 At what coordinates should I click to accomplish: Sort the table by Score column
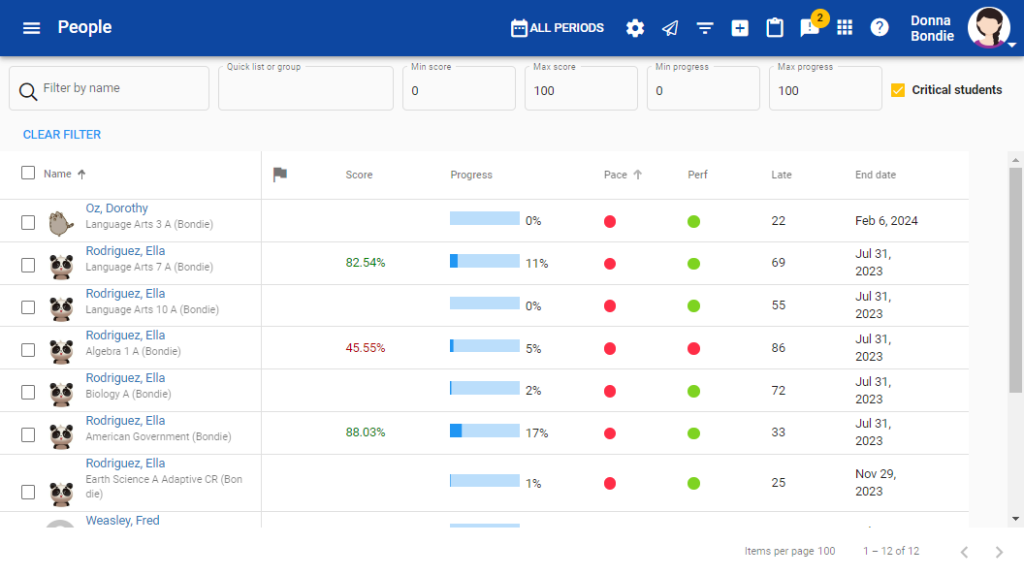(359, 175)
